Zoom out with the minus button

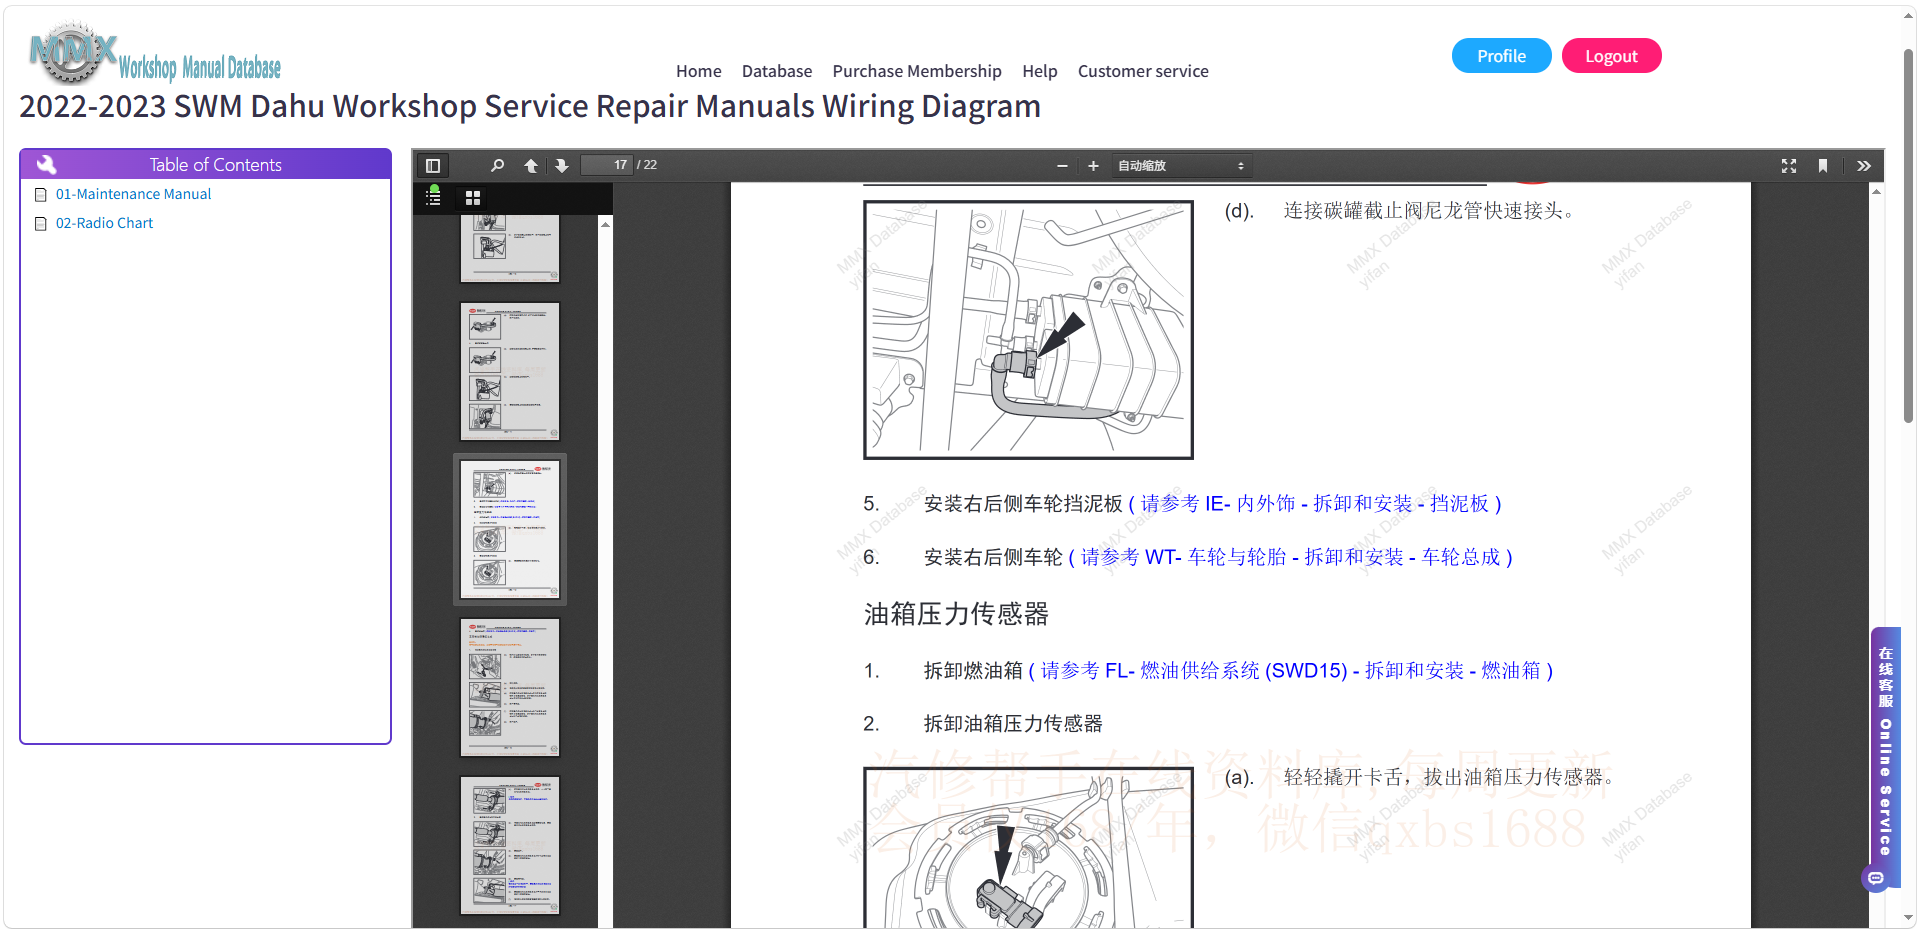click(1062, 166)
